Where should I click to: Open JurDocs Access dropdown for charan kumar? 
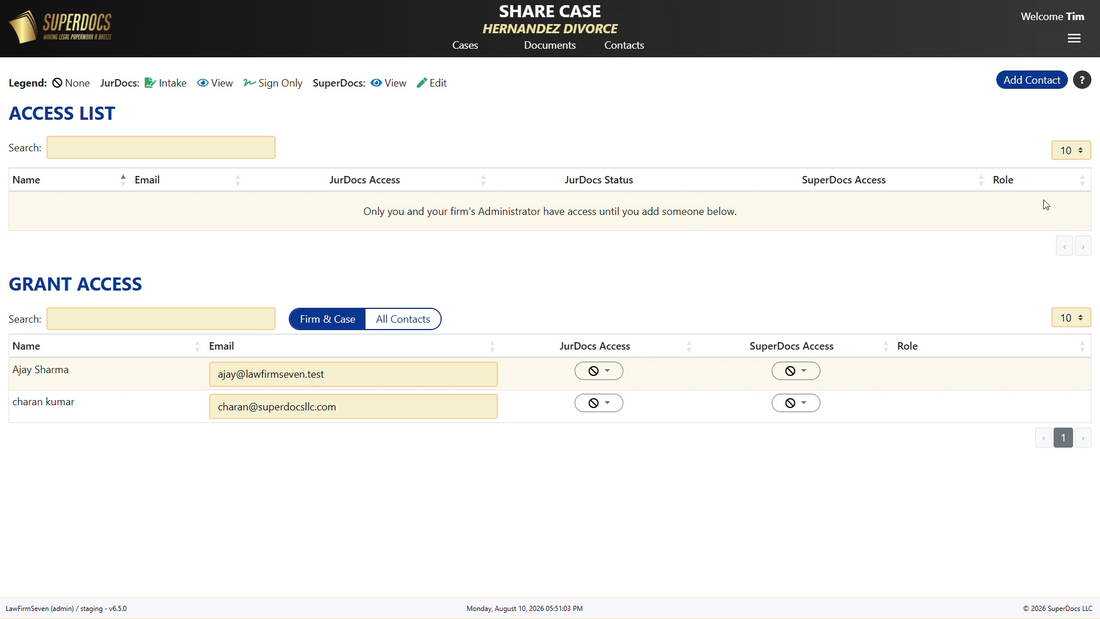(x=598, y=403)
